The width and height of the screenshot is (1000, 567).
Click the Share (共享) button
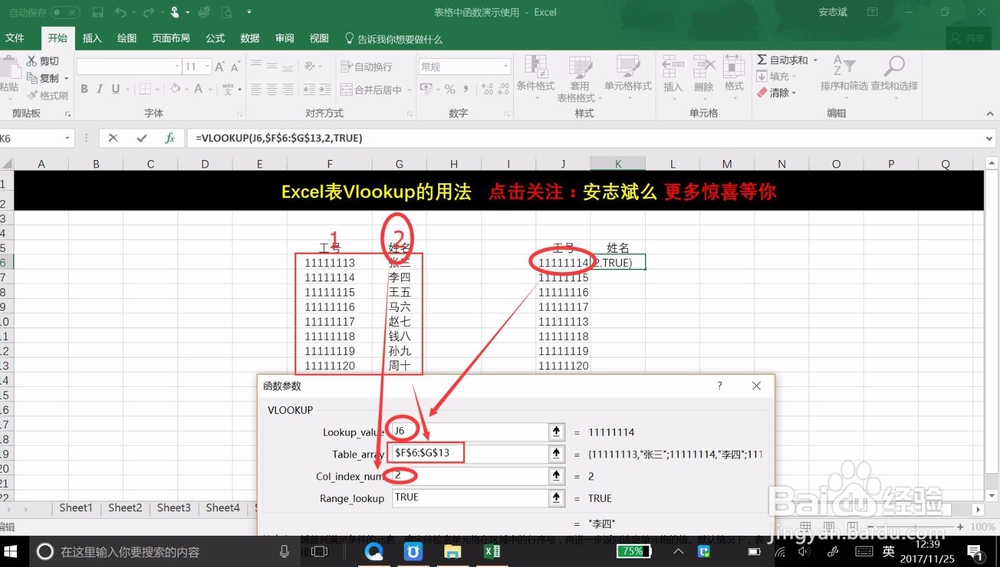point(967,38)
